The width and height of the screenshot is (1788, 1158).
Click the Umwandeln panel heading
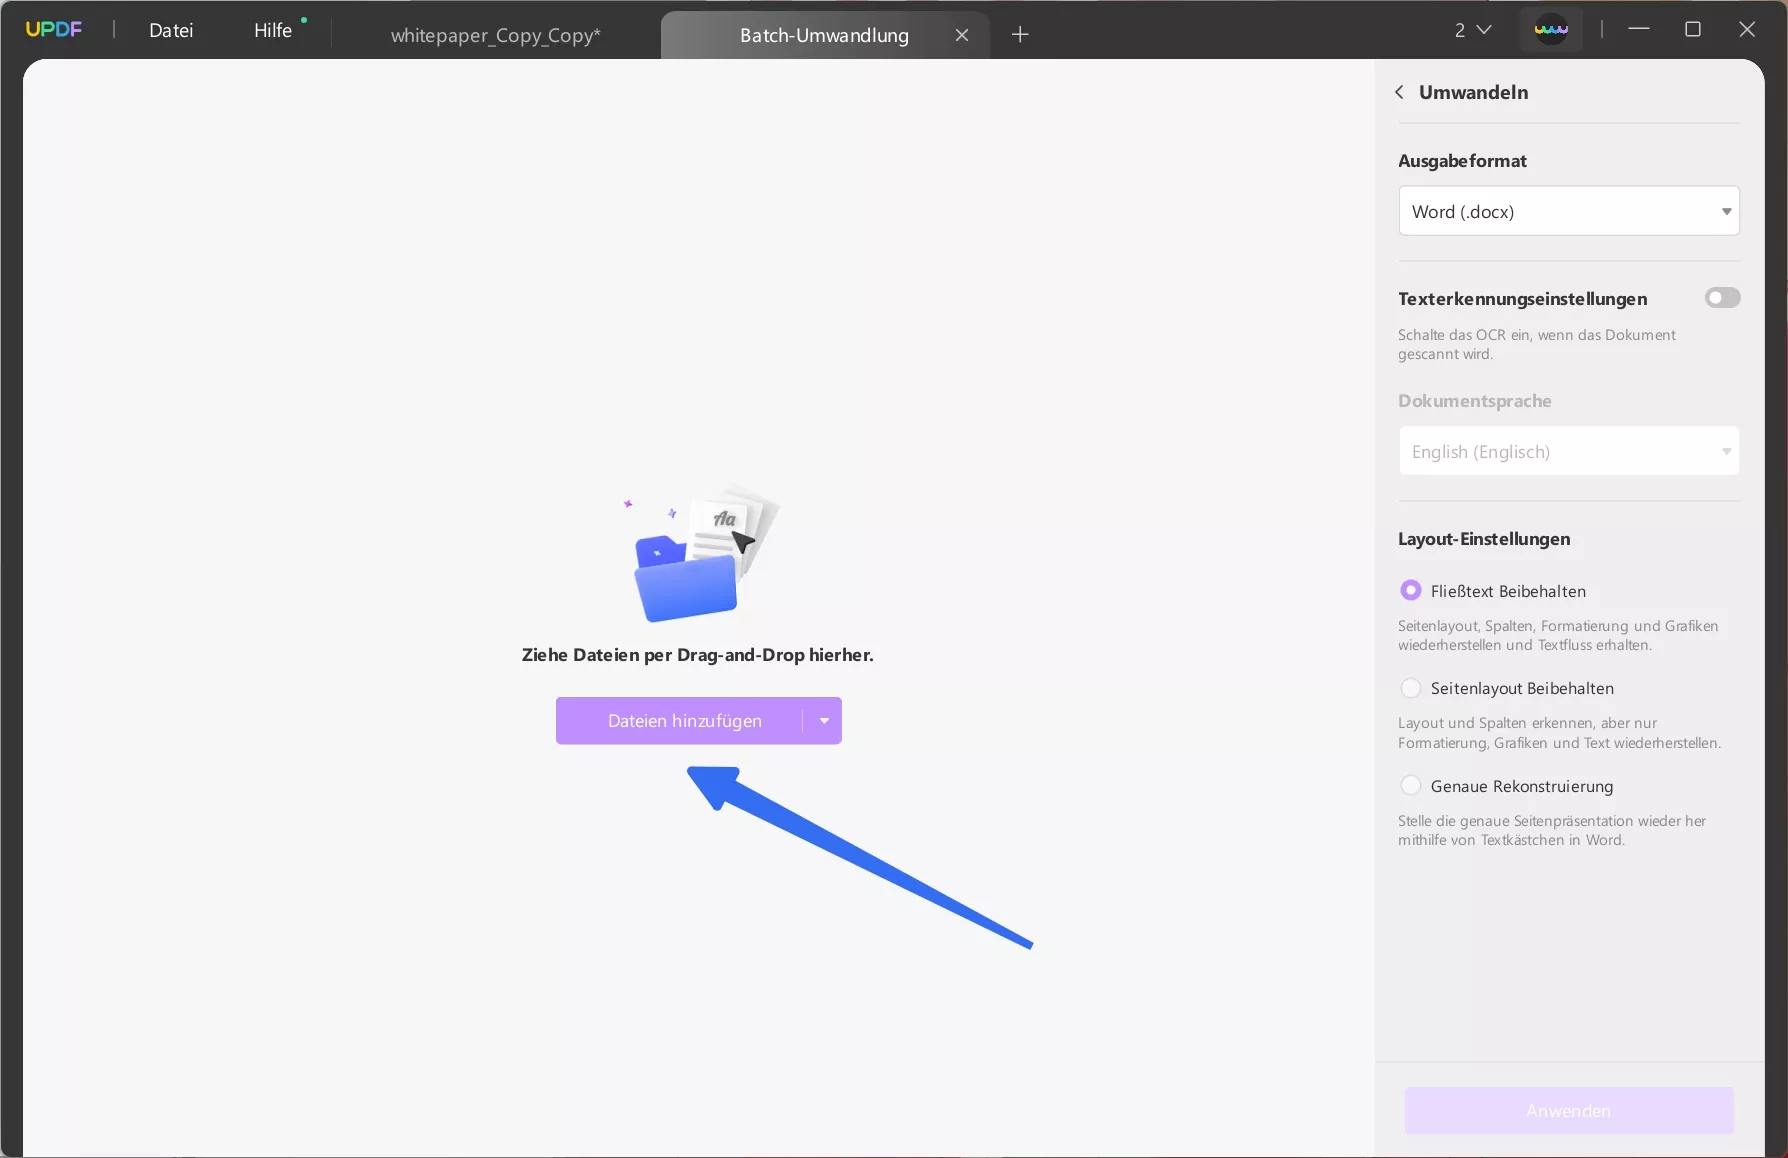pyautogui.click(x=1473, y=92)
